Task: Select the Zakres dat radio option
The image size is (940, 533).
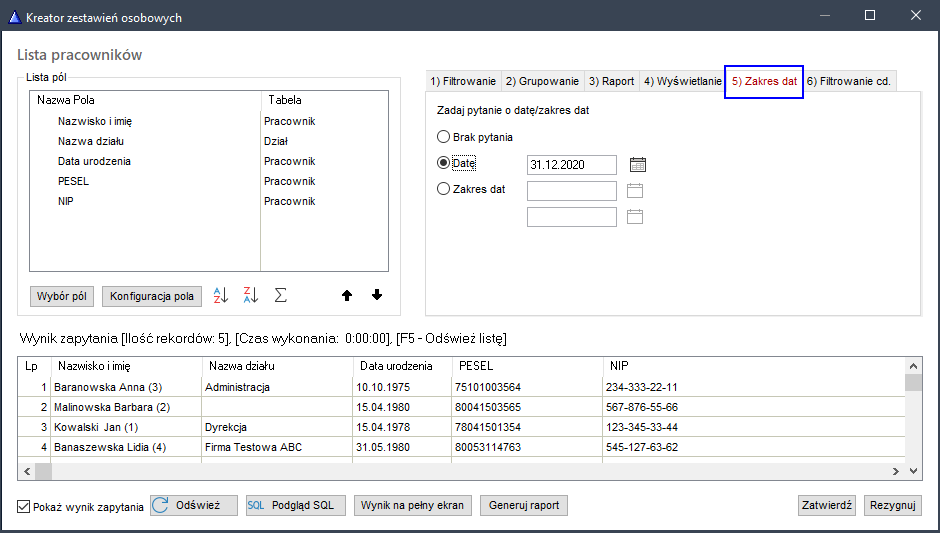Action: (444, 189)
